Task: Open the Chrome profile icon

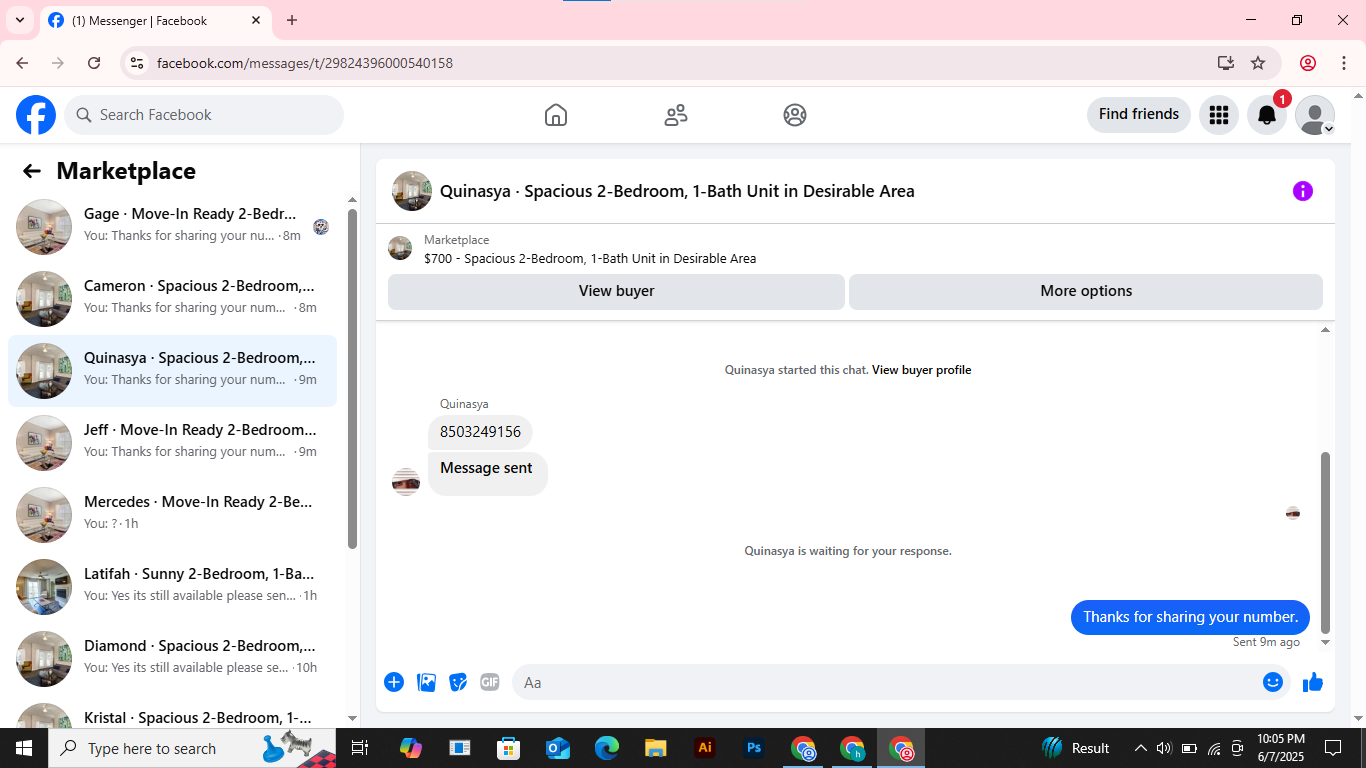Action: (1308, 63)
